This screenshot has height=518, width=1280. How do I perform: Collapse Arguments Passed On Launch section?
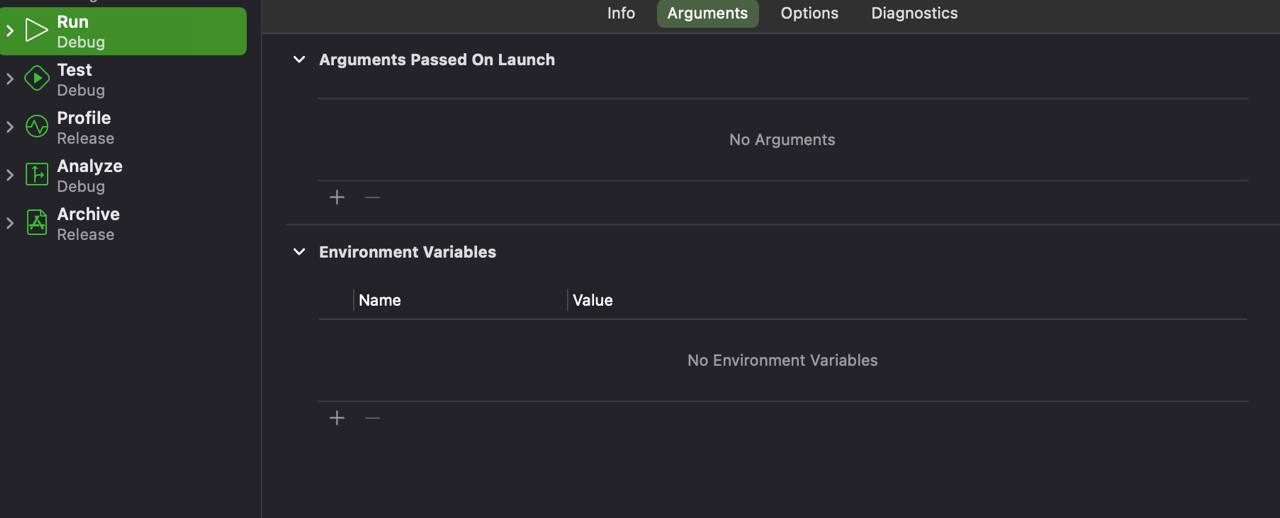[298, 60]
